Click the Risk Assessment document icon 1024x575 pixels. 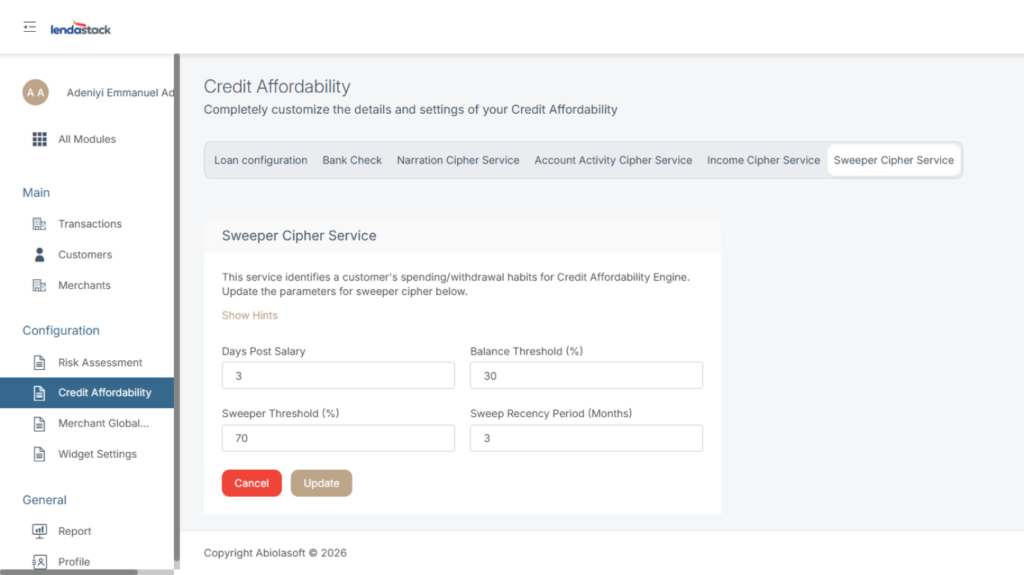tap(40, 363)
